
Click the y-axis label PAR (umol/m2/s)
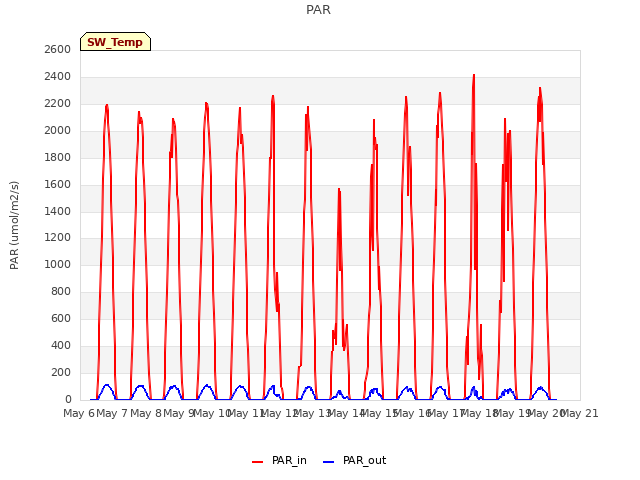pos(14,225)
